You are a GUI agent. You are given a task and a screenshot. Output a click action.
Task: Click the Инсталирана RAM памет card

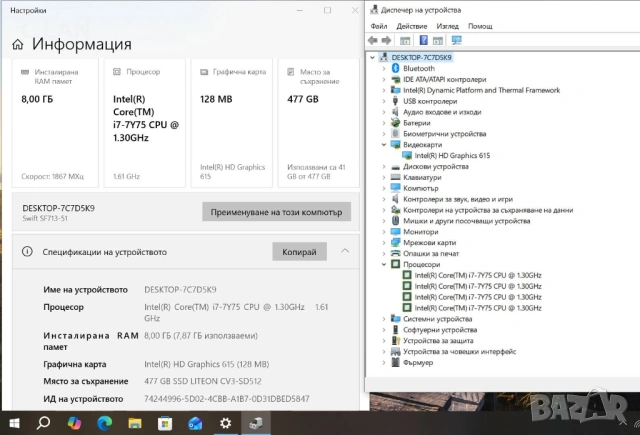[x=55, y=123]
